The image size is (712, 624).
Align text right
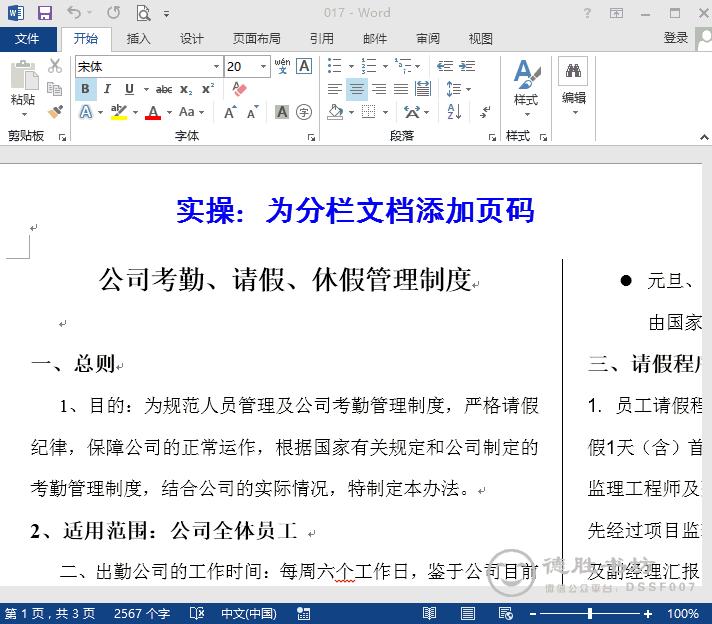(379, 89)
